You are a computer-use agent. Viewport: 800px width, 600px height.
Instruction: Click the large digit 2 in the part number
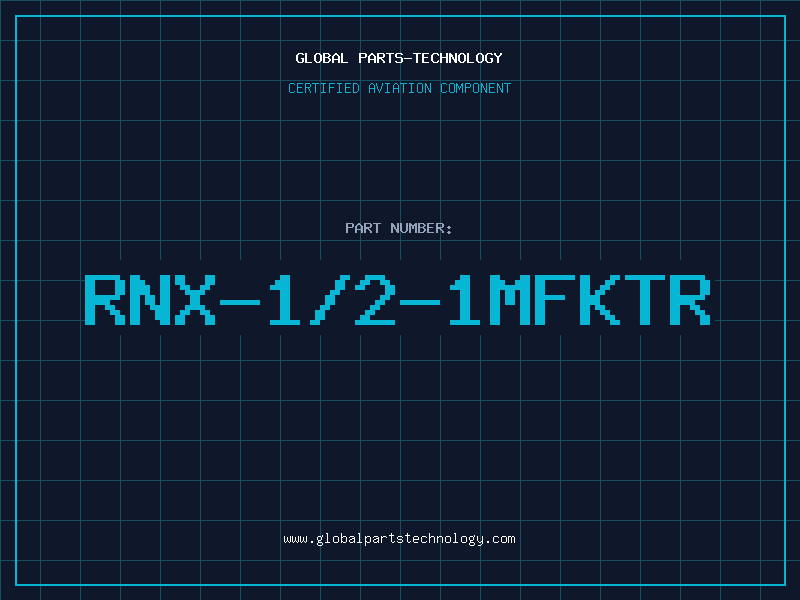tap(375, 299)
